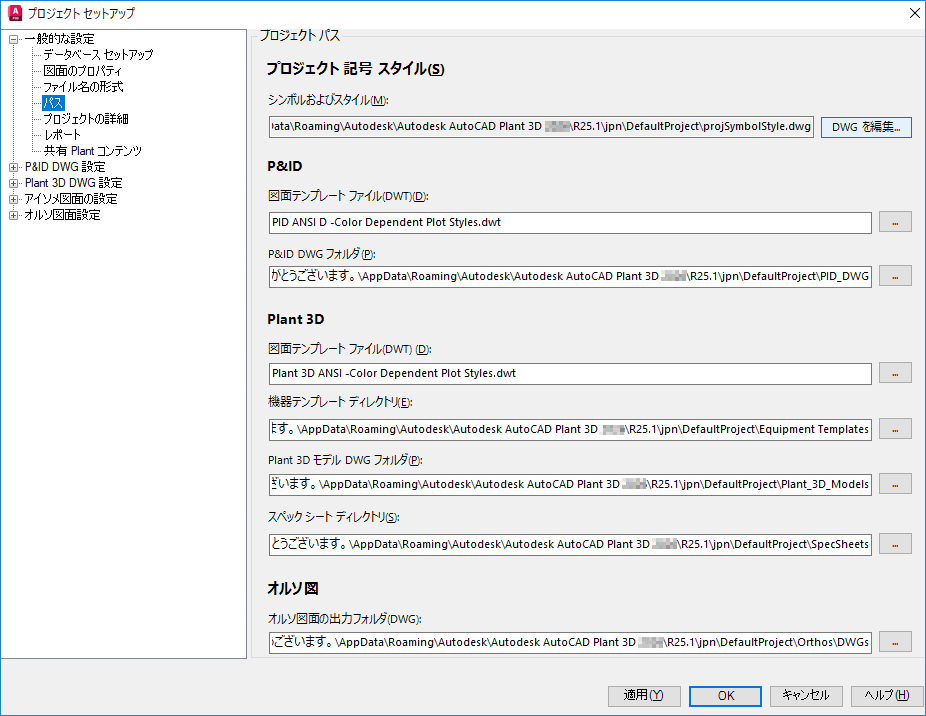Browse for ortho drawing output folder
The image size is (926, 716).
click(895, 642)
